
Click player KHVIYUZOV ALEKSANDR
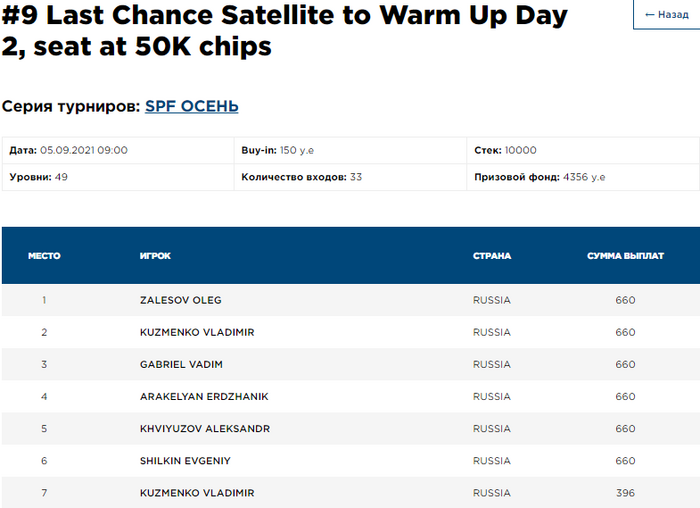click(x=205, y=429)
